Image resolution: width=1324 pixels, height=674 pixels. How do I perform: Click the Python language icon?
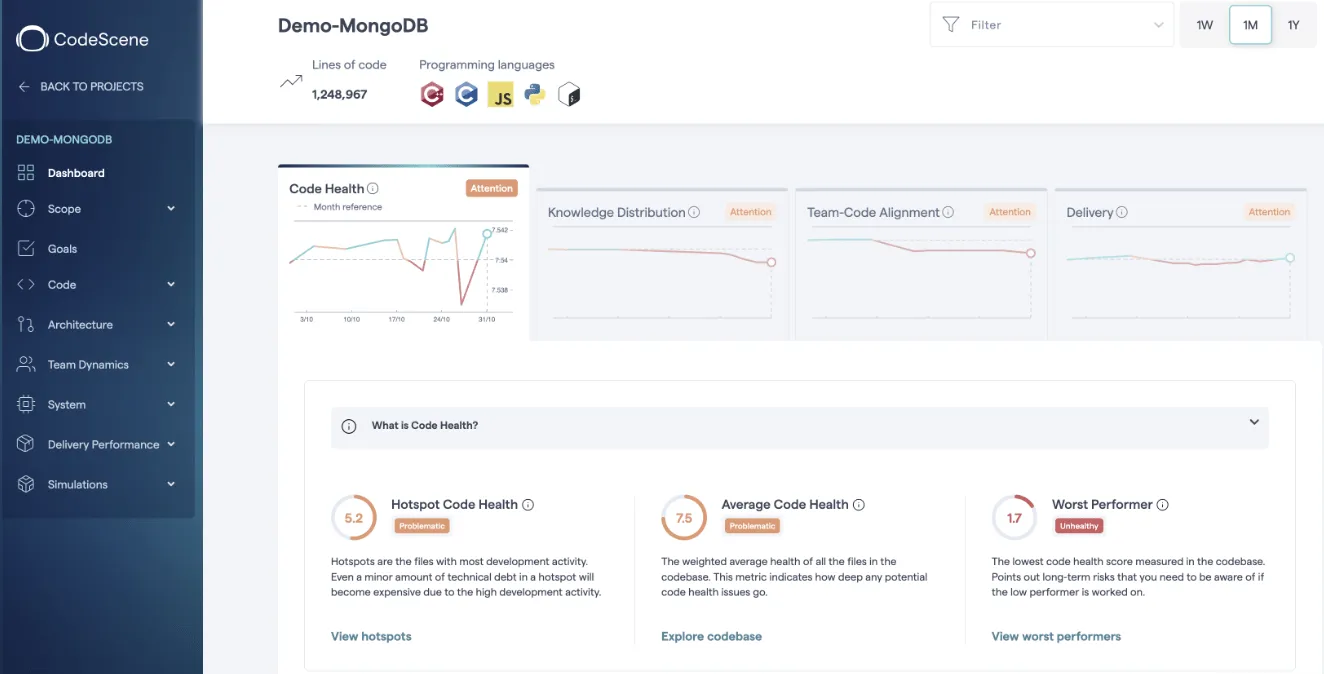click(535, 95)
